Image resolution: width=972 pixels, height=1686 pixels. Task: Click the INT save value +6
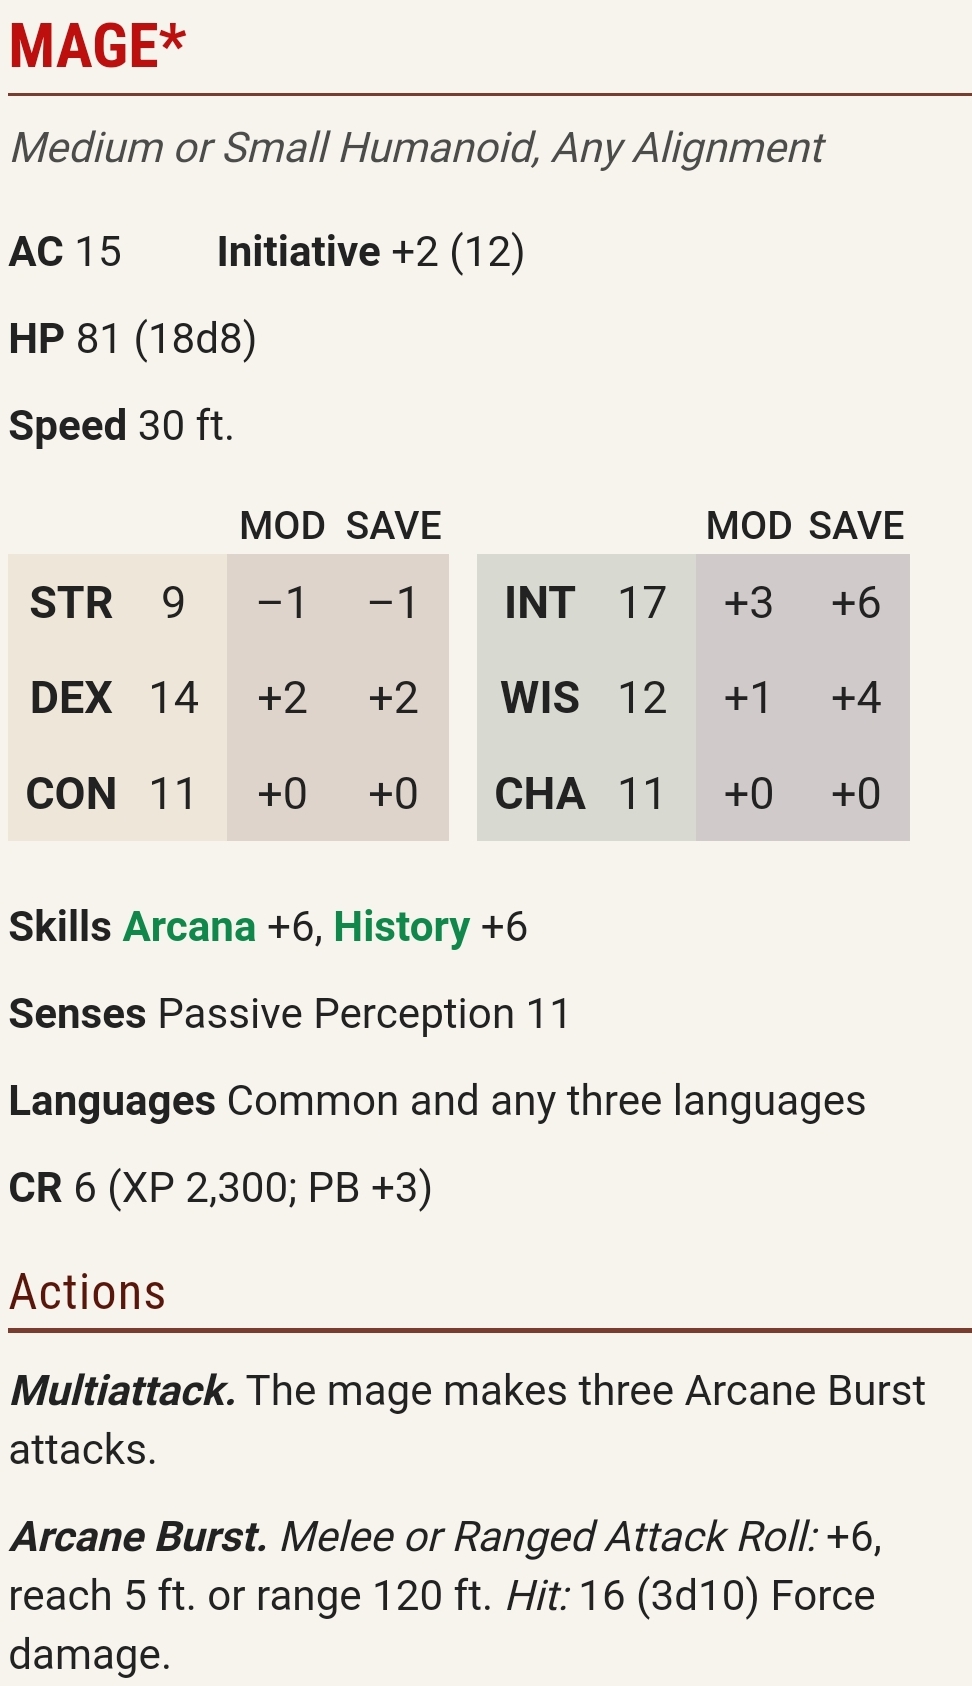tap(856, 603)
